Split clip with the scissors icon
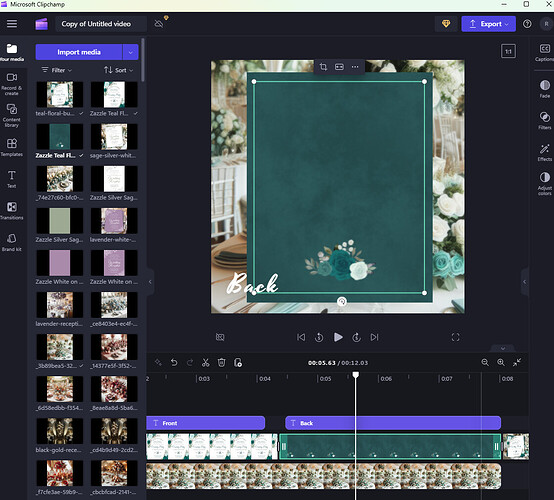This screenshot has height=500, width=554. (x=205, y=363)
